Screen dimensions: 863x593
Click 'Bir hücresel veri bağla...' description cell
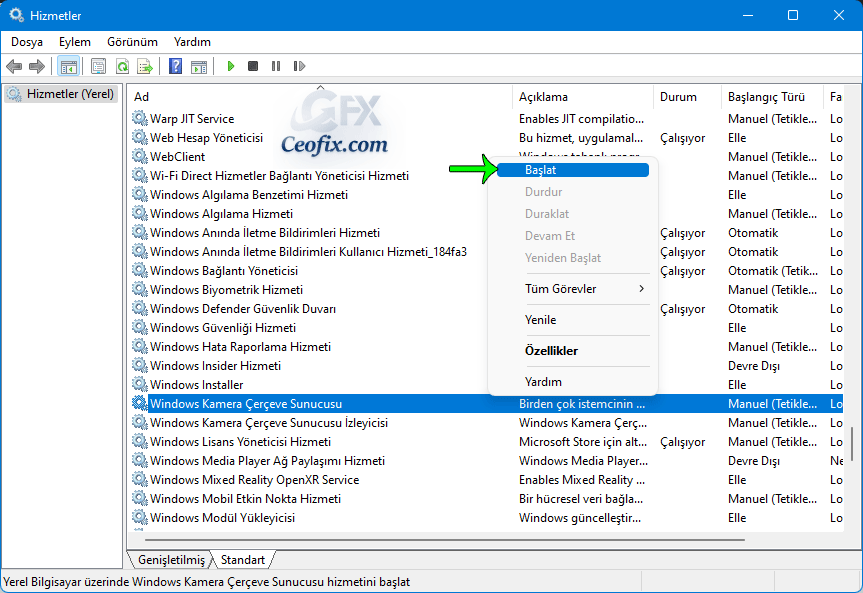click(x=581, y=499)
